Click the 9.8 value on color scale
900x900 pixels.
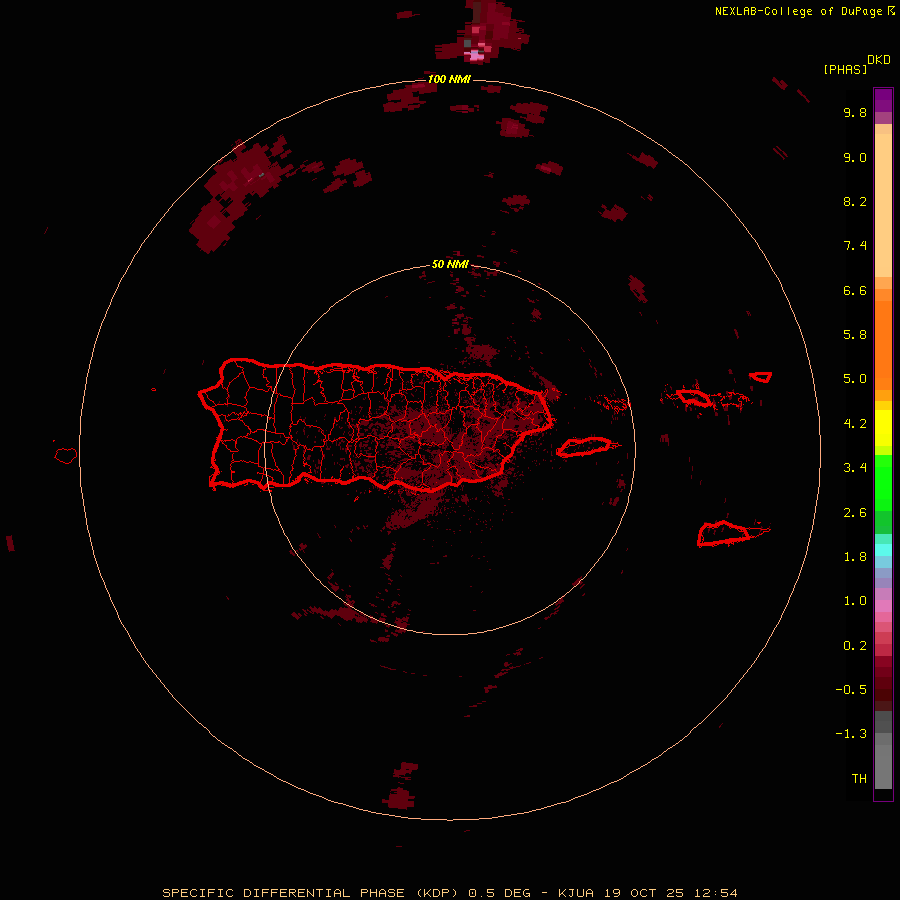(x=855, y=112)
